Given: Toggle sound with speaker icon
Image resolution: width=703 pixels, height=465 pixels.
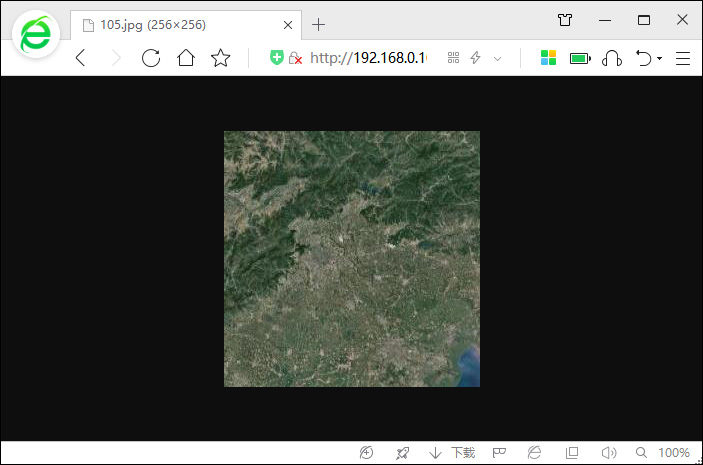Looking at the screenshot, I should tap(608, 453).
